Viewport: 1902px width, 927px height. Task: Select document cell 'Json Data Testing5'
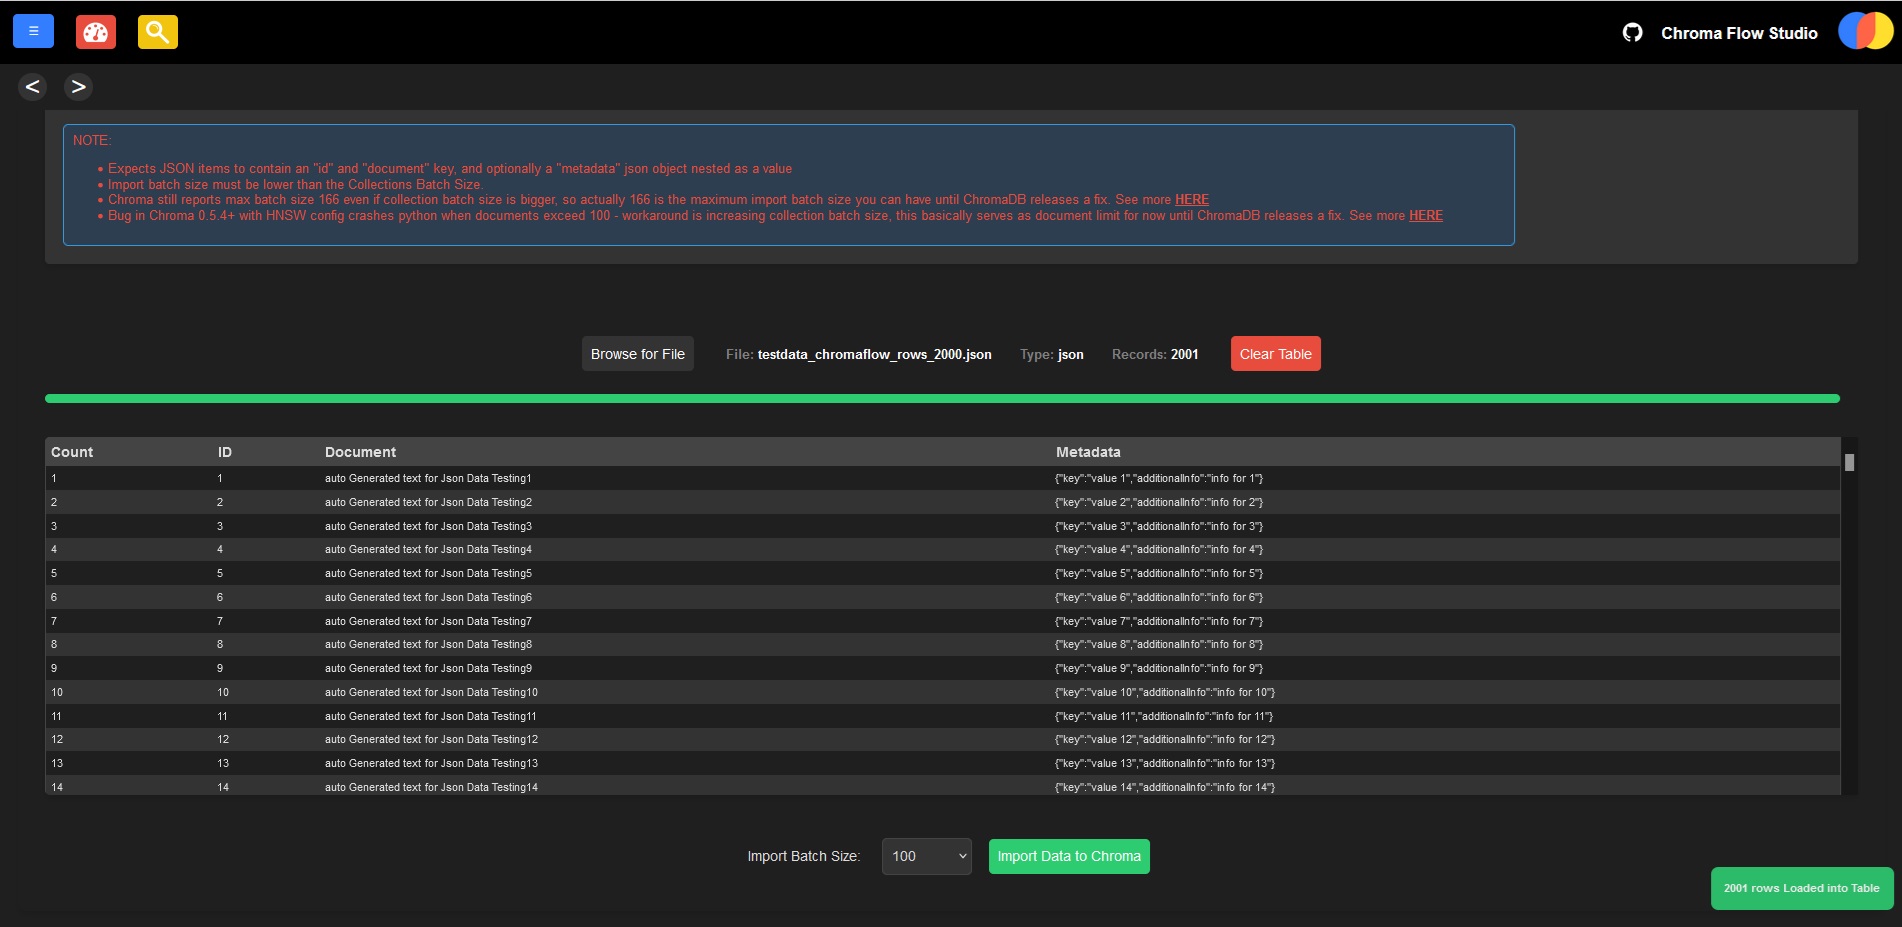tap(428, 574)
